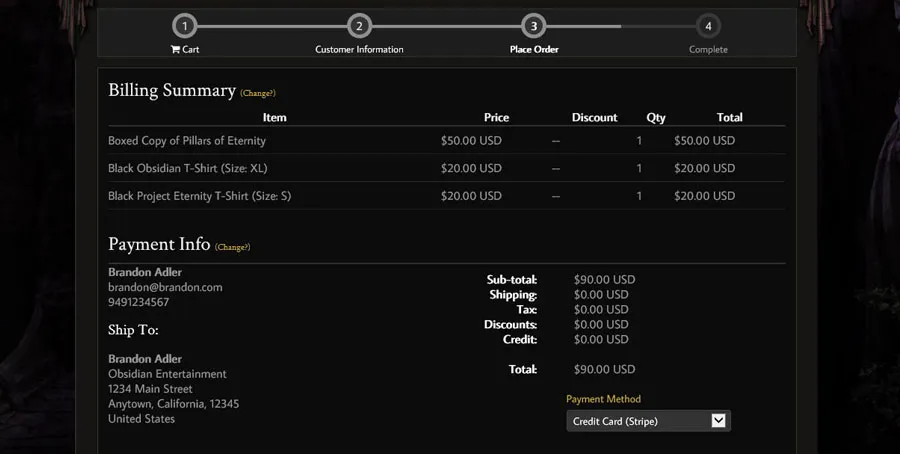Viewport: 900px width, 454px height.
Task: Click the Discounts $0.00 USD value
Action: coord(601,324)
